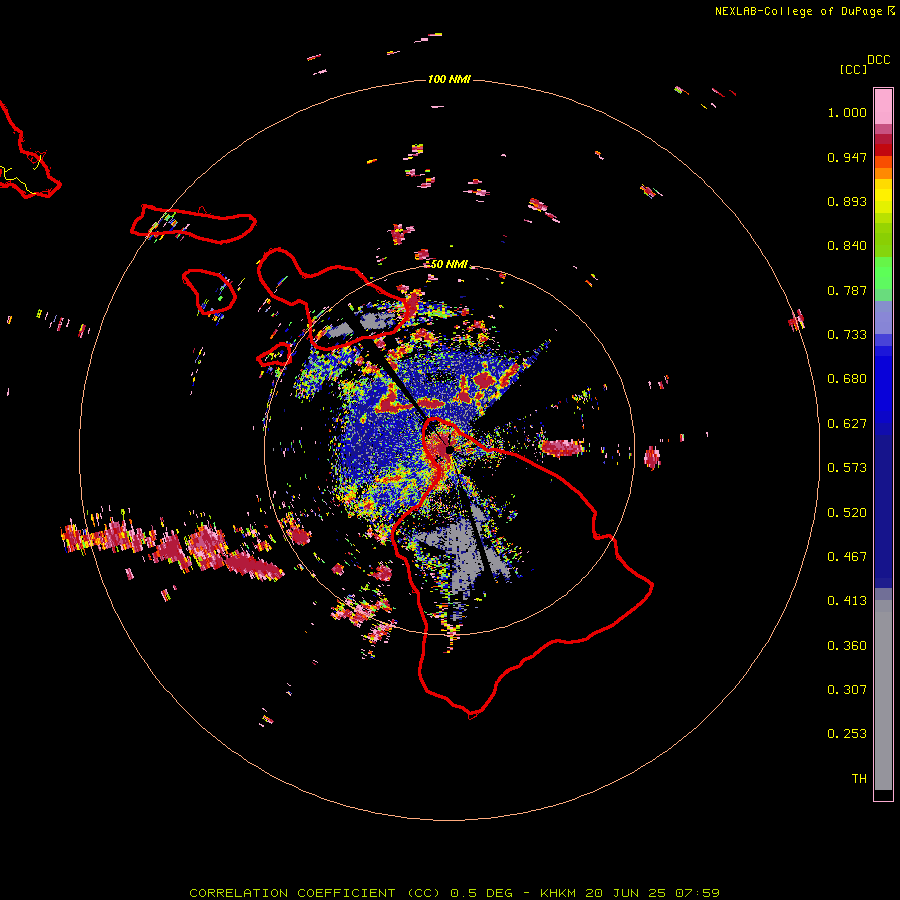
Task: Click the 0.413 legend value
Action: [x=847, y=601]
